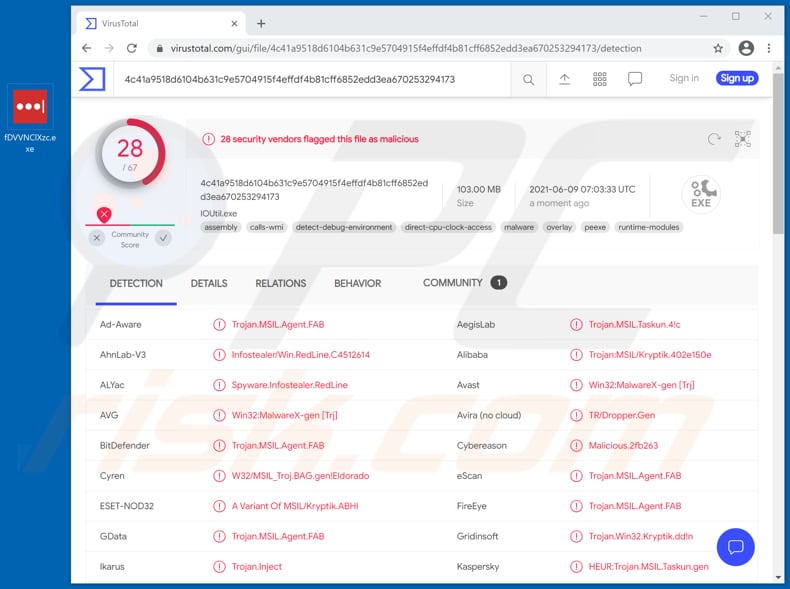790x589 pixels.
Task: Open the COMMUNITY tab
Action: tap(465, 283)
